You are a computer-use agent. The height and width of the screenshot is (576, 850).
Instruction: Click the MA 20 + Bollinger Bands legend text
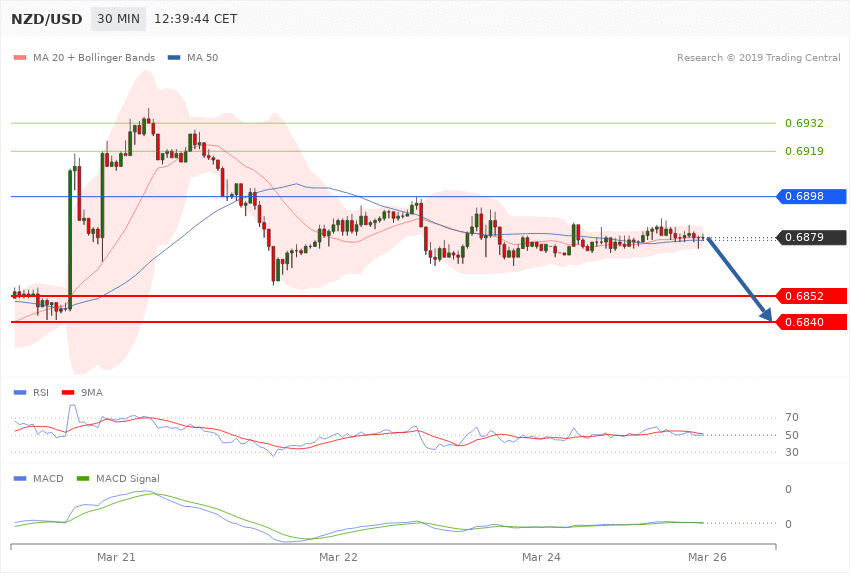94,57
